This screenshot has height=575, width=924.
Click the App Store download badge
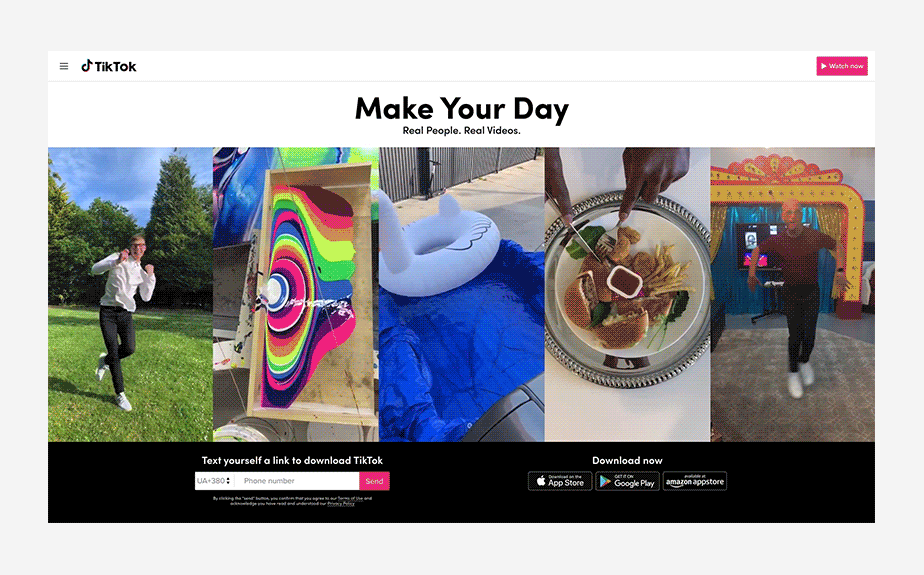560,481
